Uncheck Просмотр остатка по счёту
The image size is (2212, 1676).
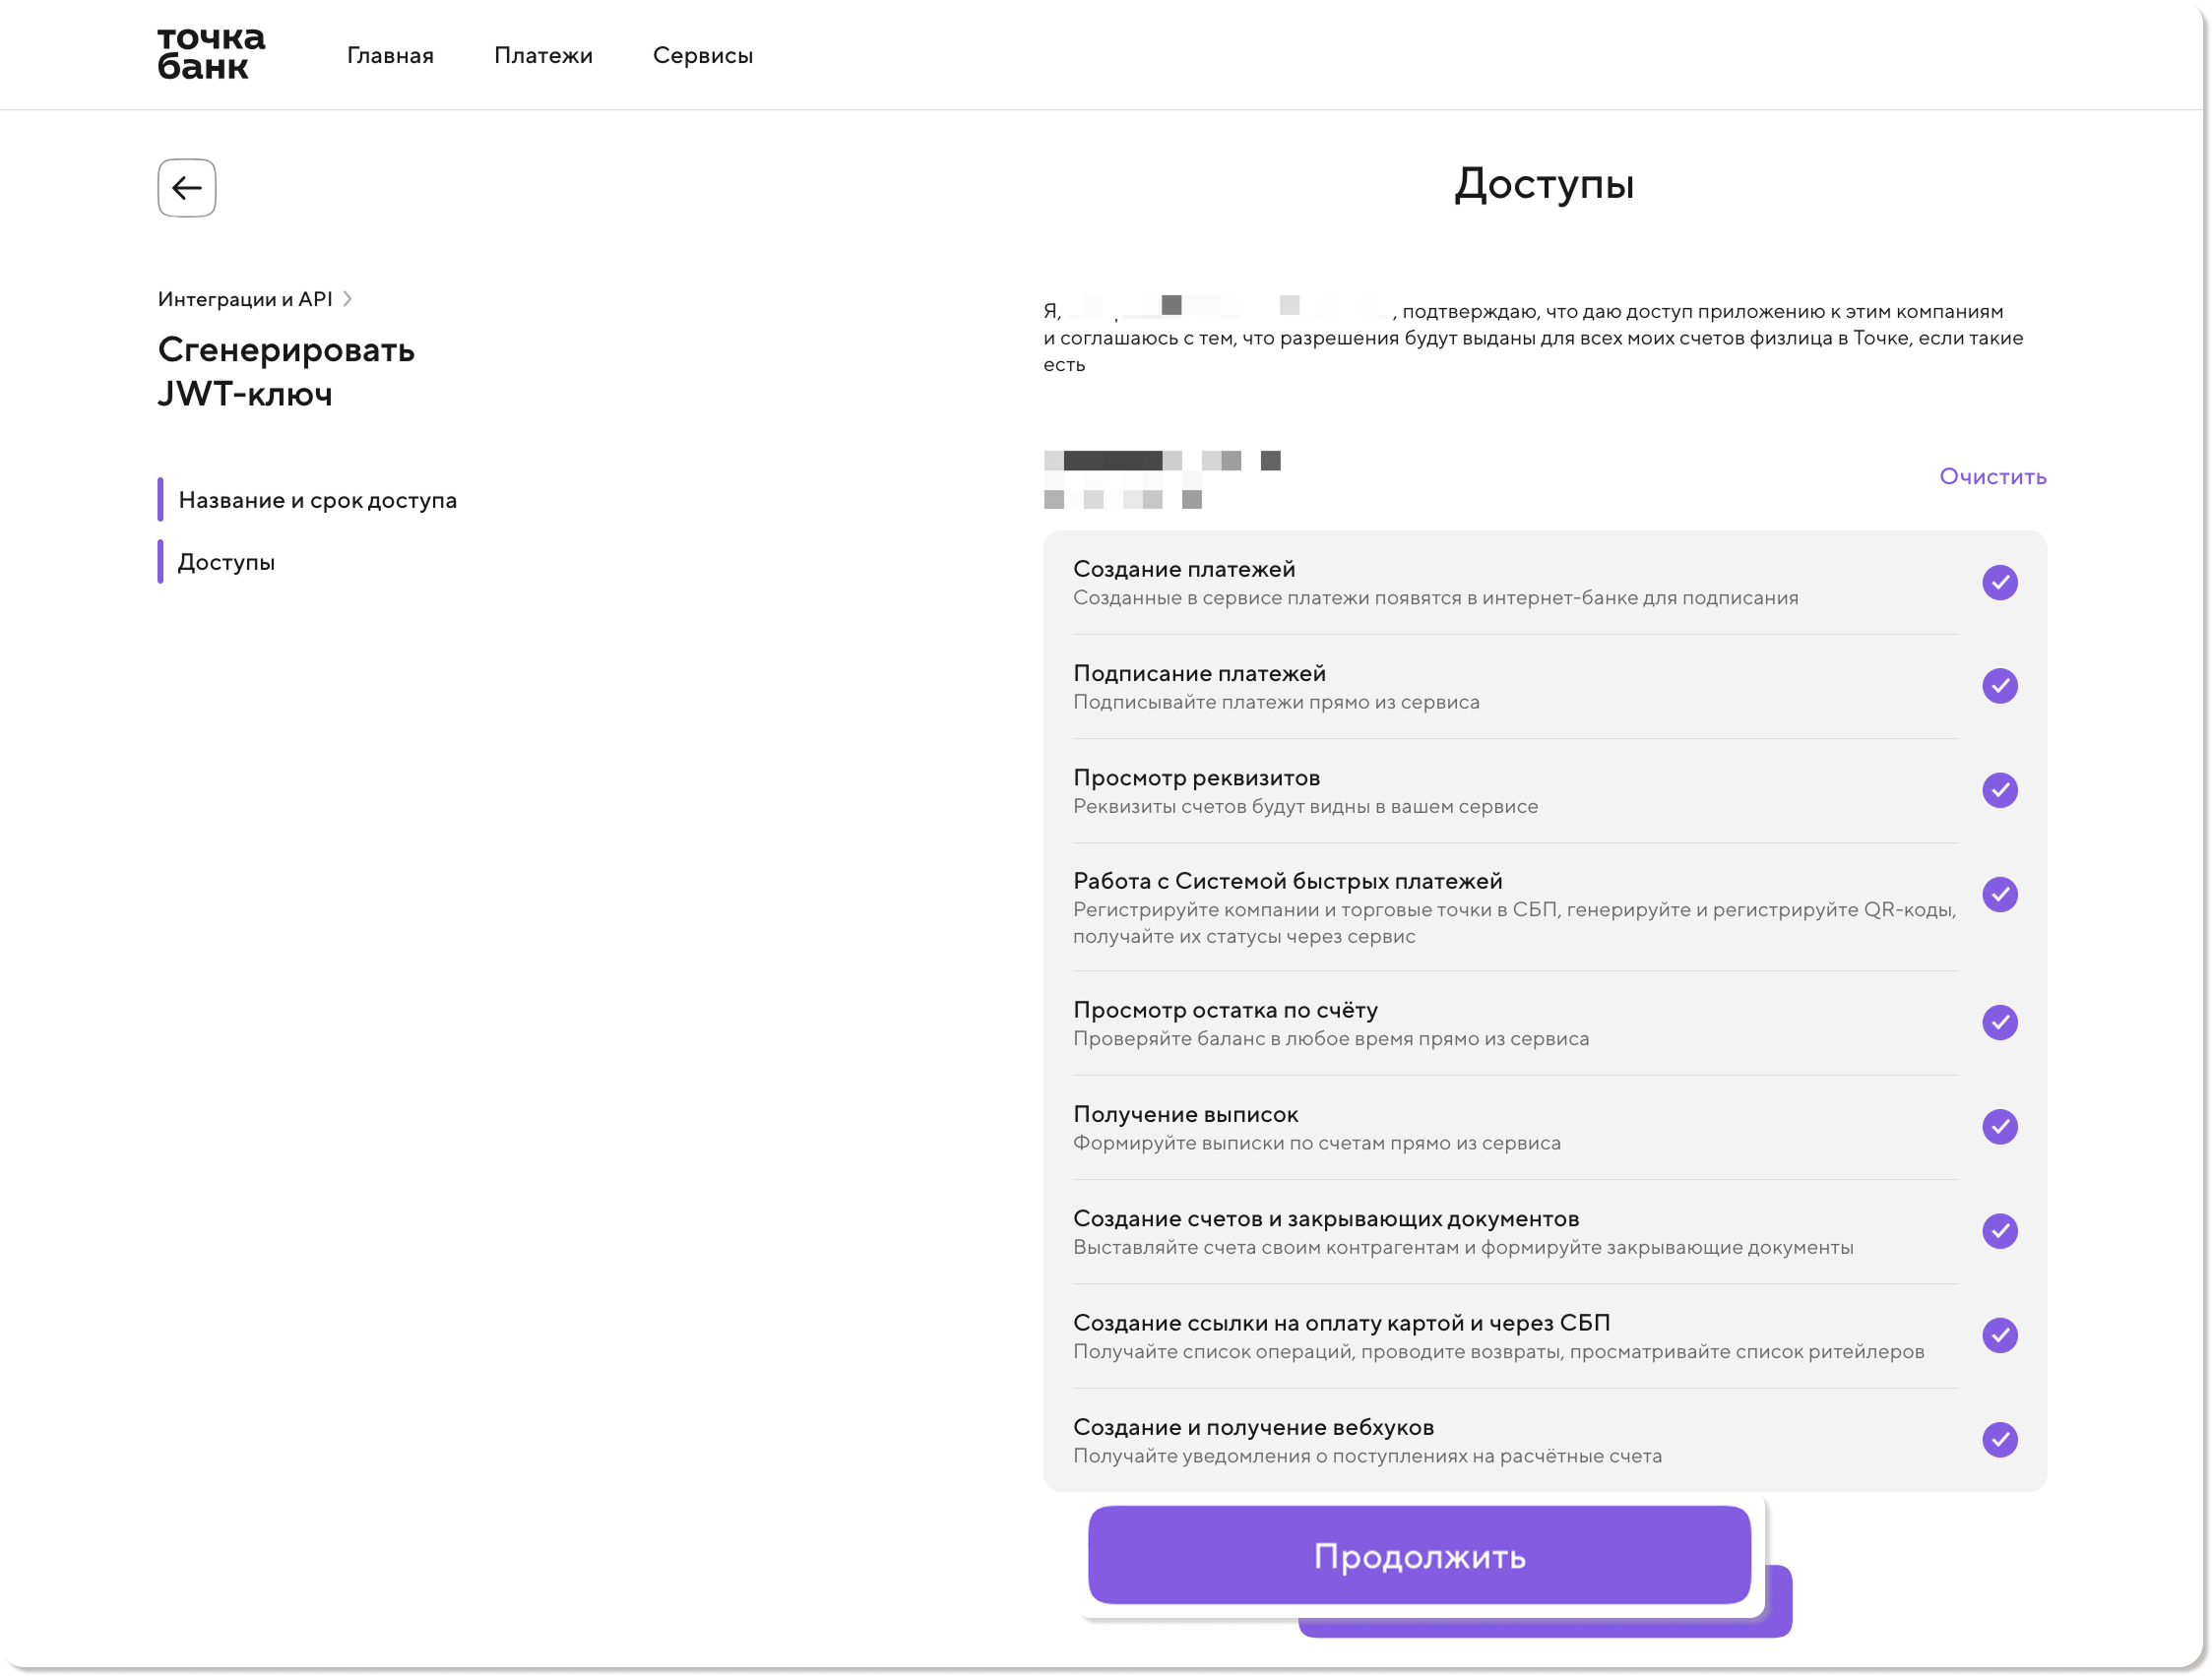[x=1999, y=1022]
